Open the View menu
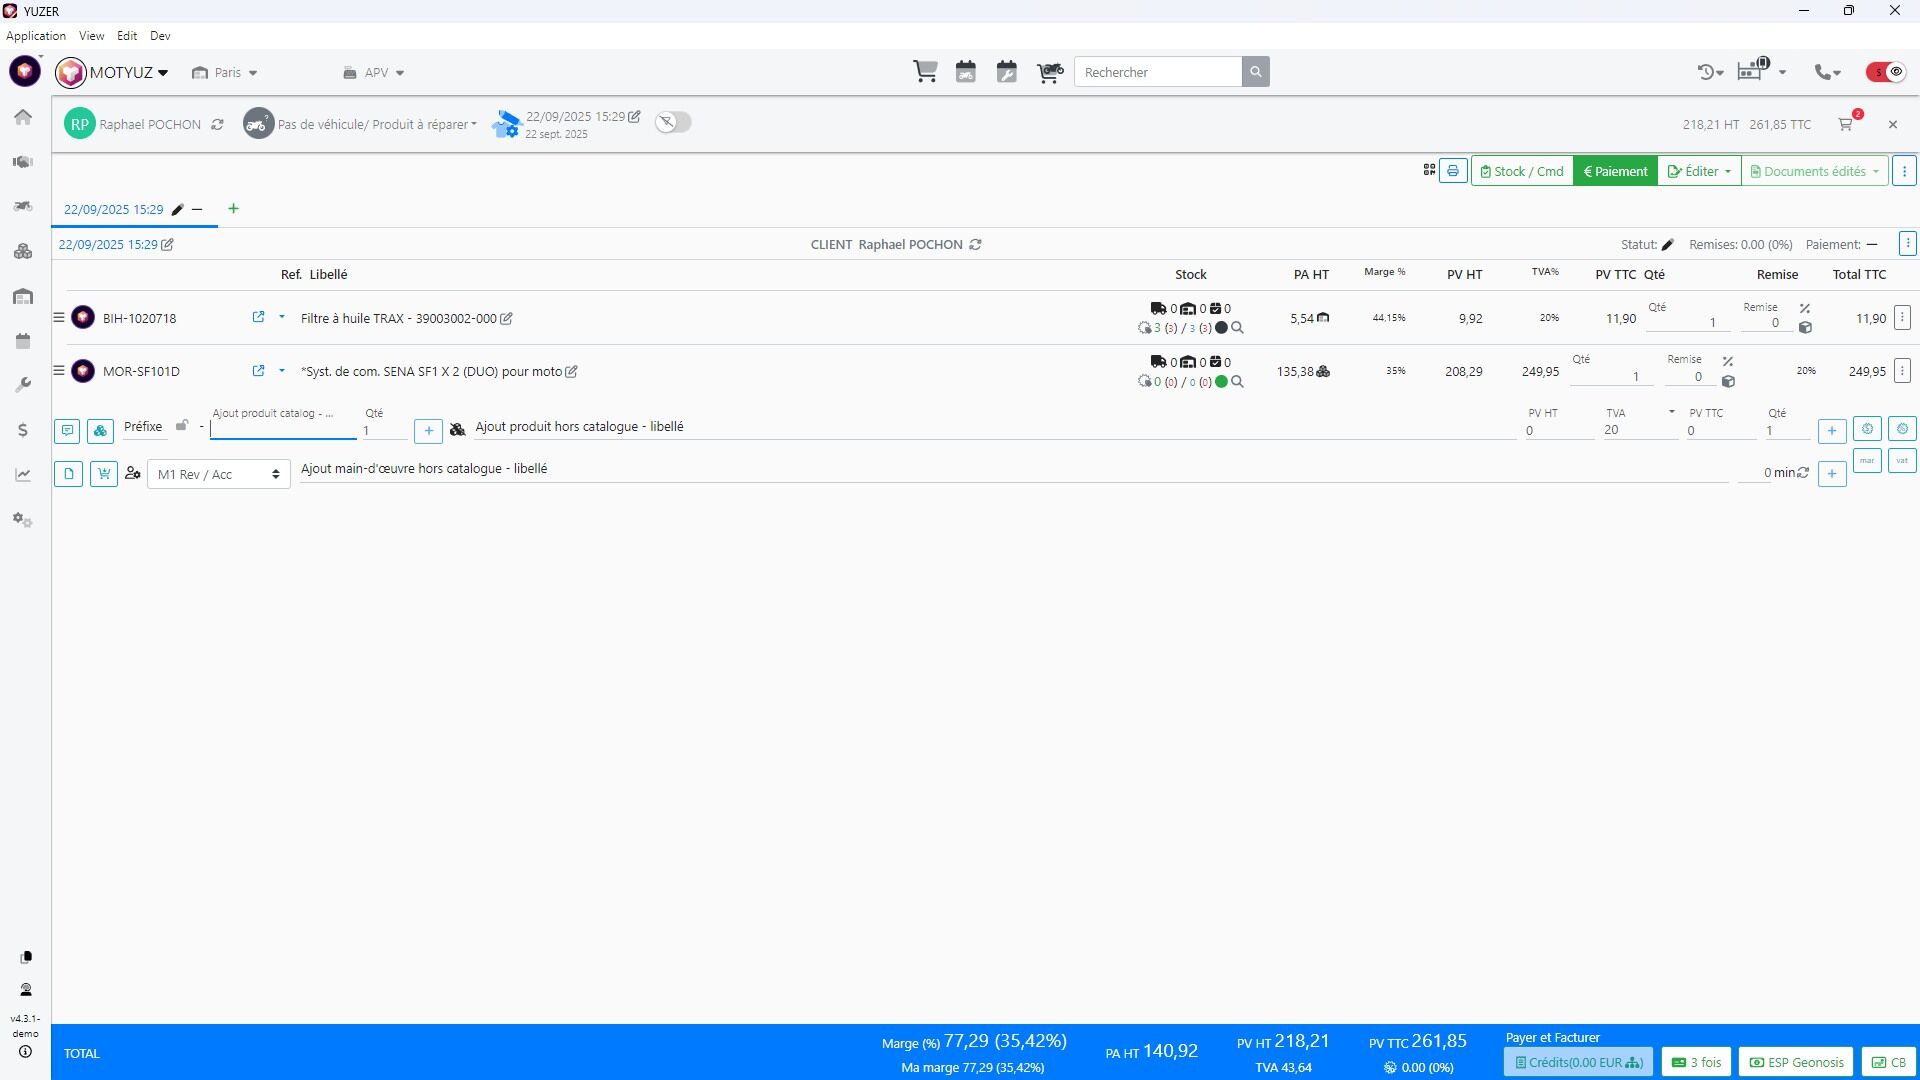This screenshot has width=1920, height=1080. [91, 36]
